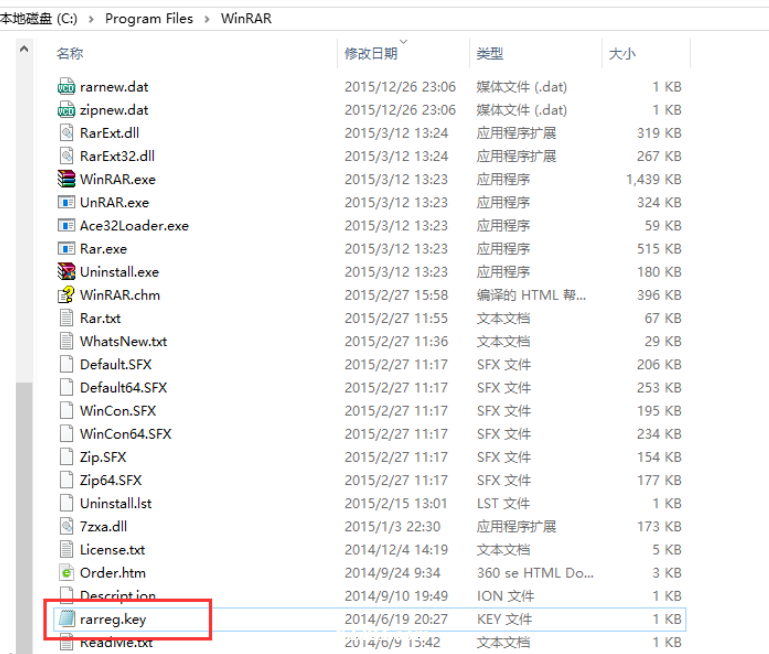The width and height of the screenshot is (769, 654).
Task: Select file name Default64.SFX
Action: tap(123, 387)
